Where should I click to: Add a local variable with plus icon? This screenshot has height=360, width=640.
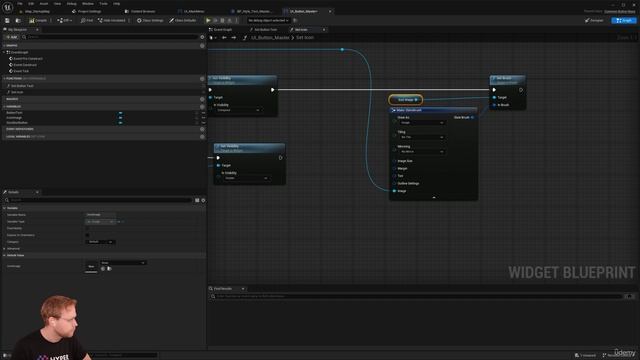pyautogui.click(x=202, y=137)
